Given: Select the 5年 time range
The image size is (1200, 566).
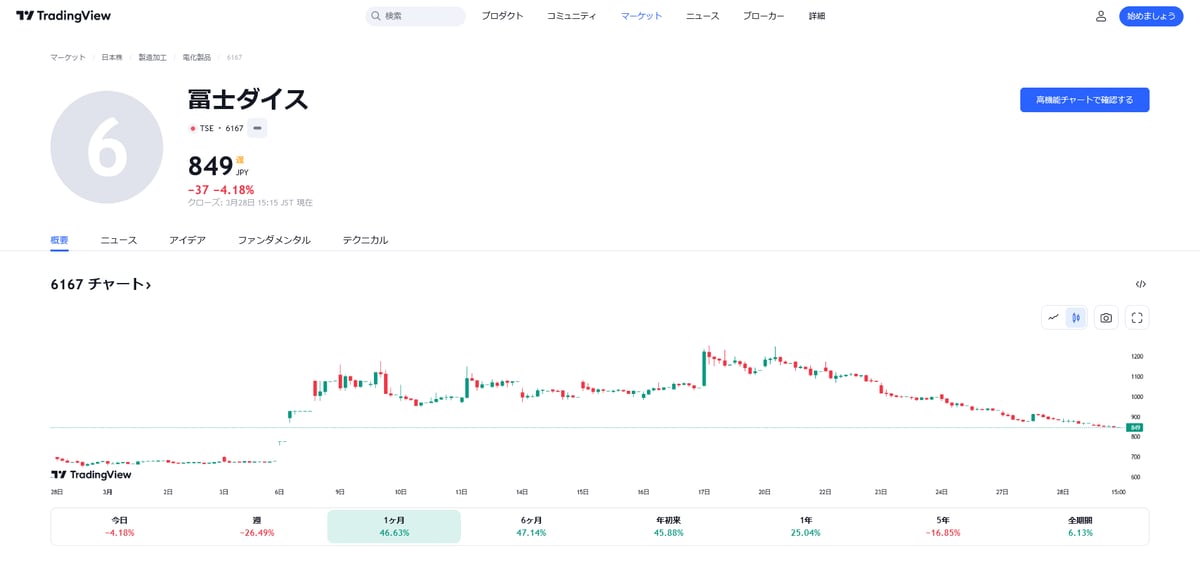Looking at the screenshot, I should (943, 526).
